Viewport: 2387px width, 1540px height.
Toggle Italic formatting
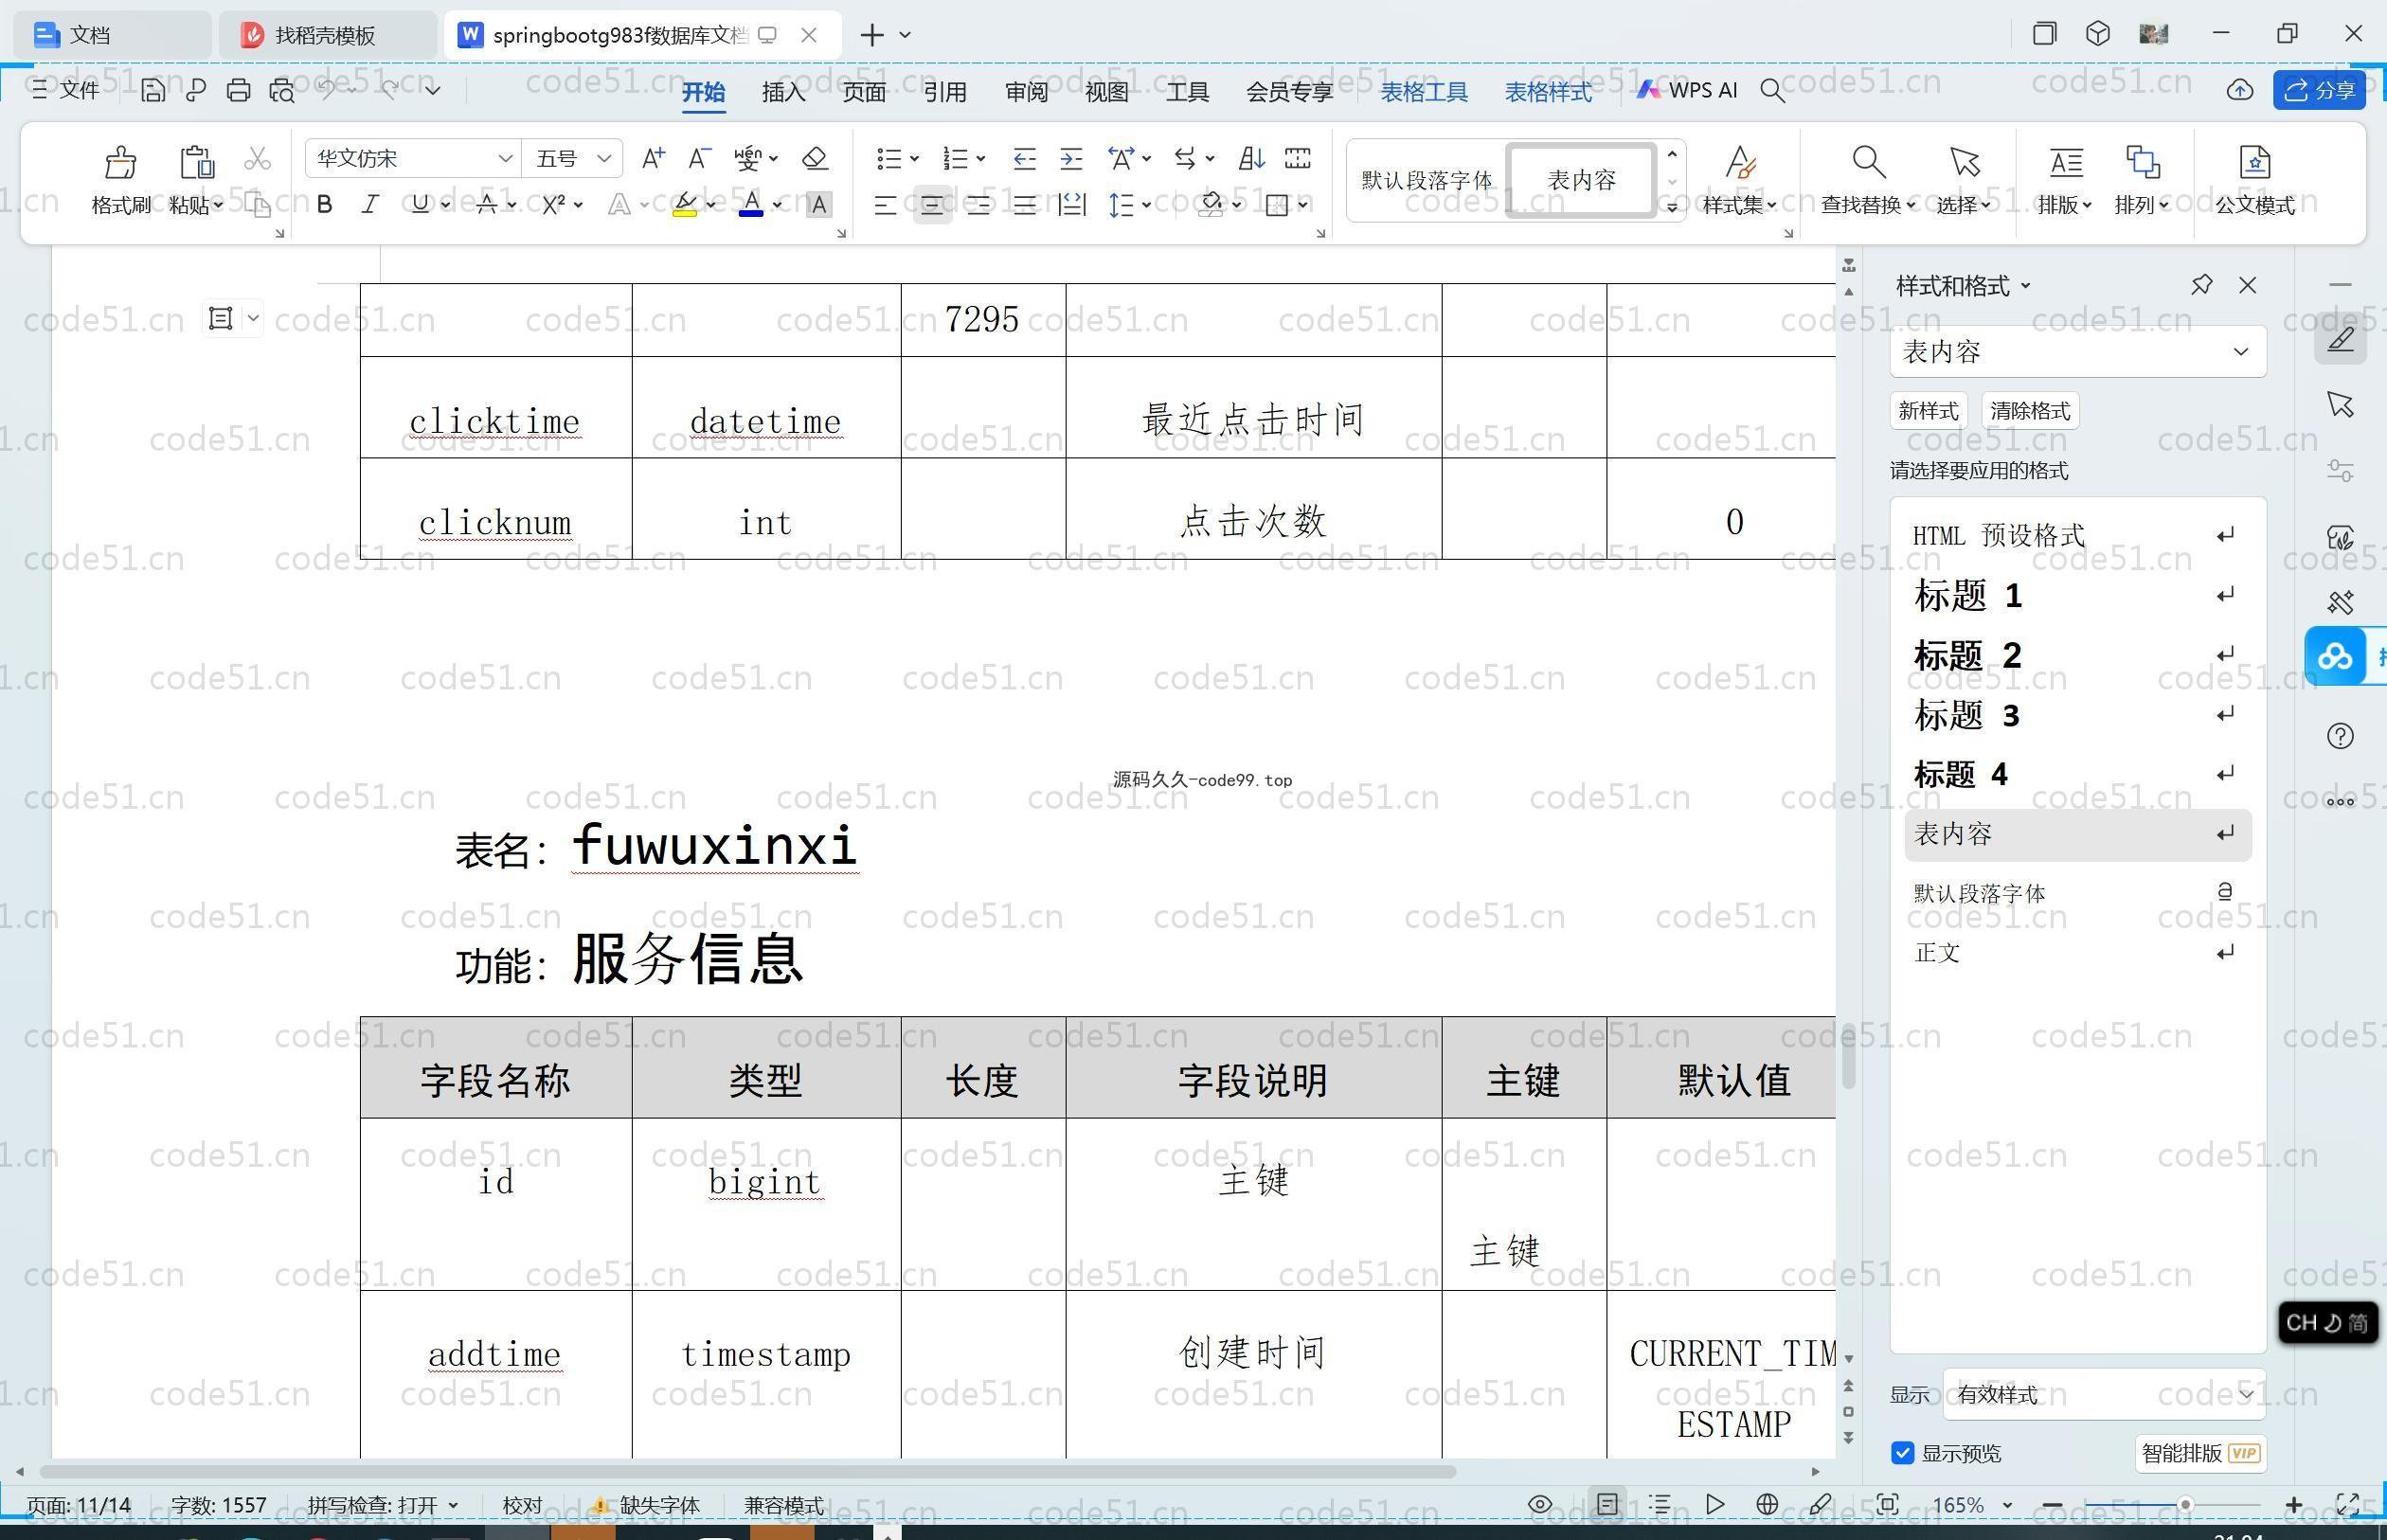[370, 205]
